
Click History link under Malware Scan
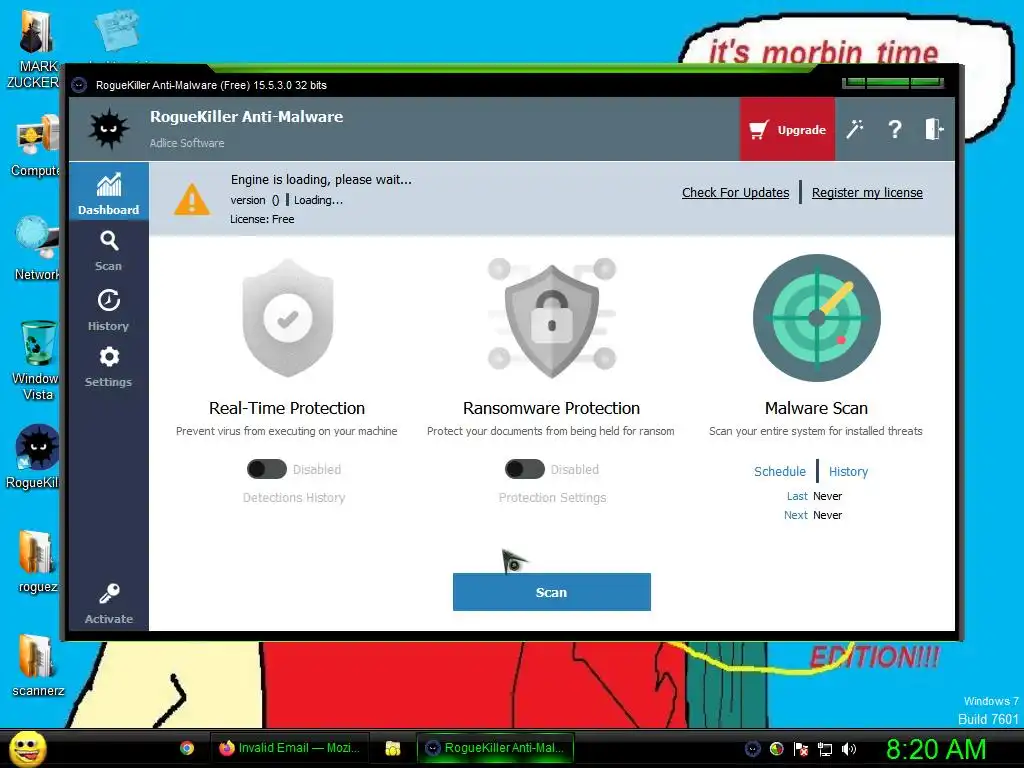848,472
